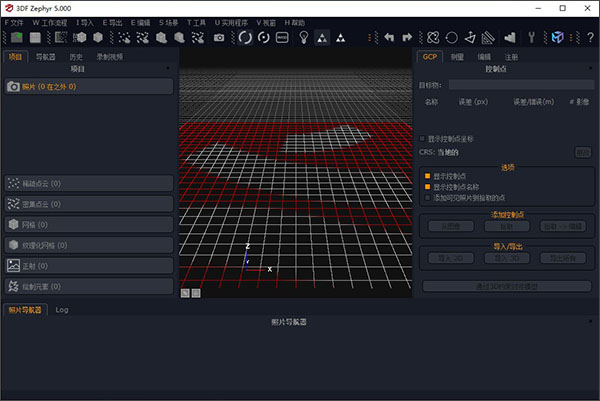Click the 目标物 input field
600x401 pixels.
click(521, 85)
